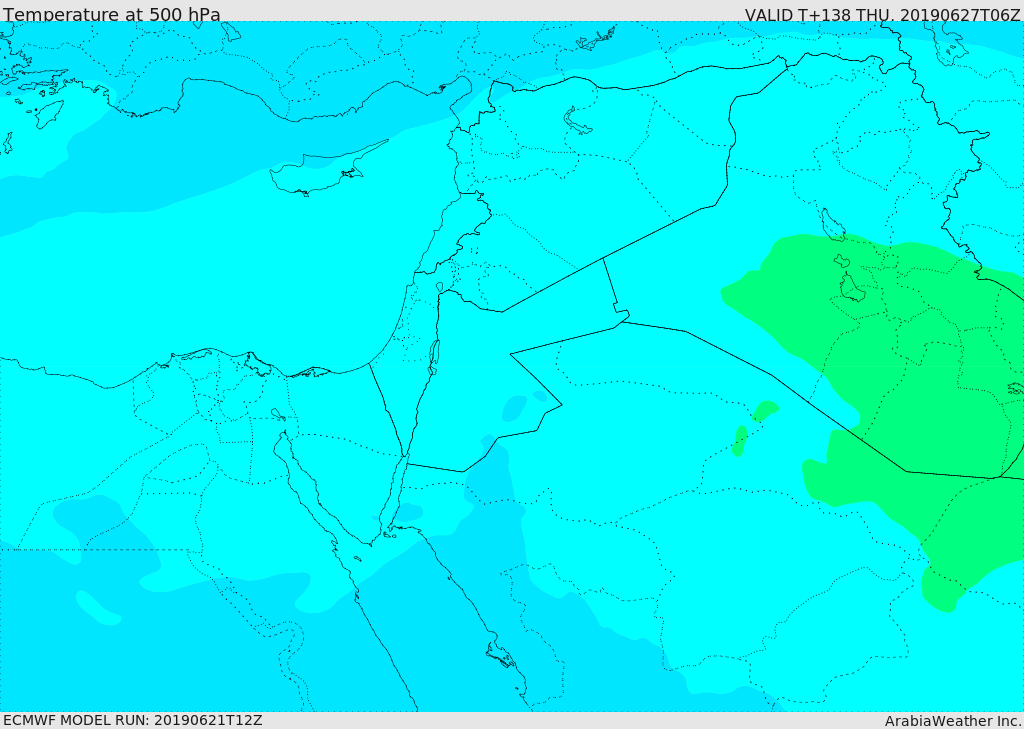Viewport: 1024px width, 729px height.
Task: Click the 'VALID T+138 THU. 20190627T06Z' label
Action: click(882, 14)
